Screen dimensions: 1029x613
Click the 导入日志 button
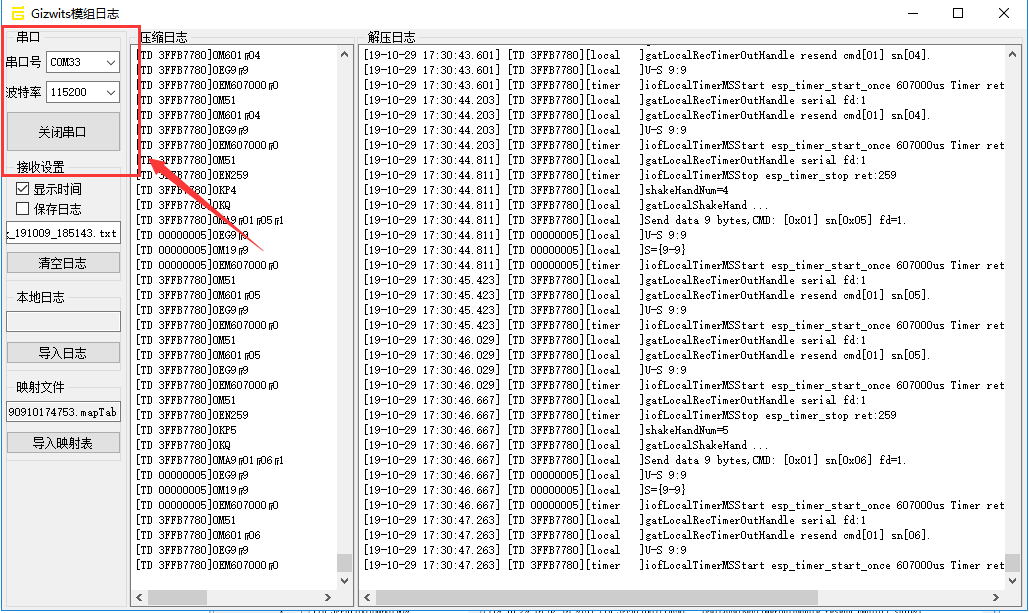(63, 353)
